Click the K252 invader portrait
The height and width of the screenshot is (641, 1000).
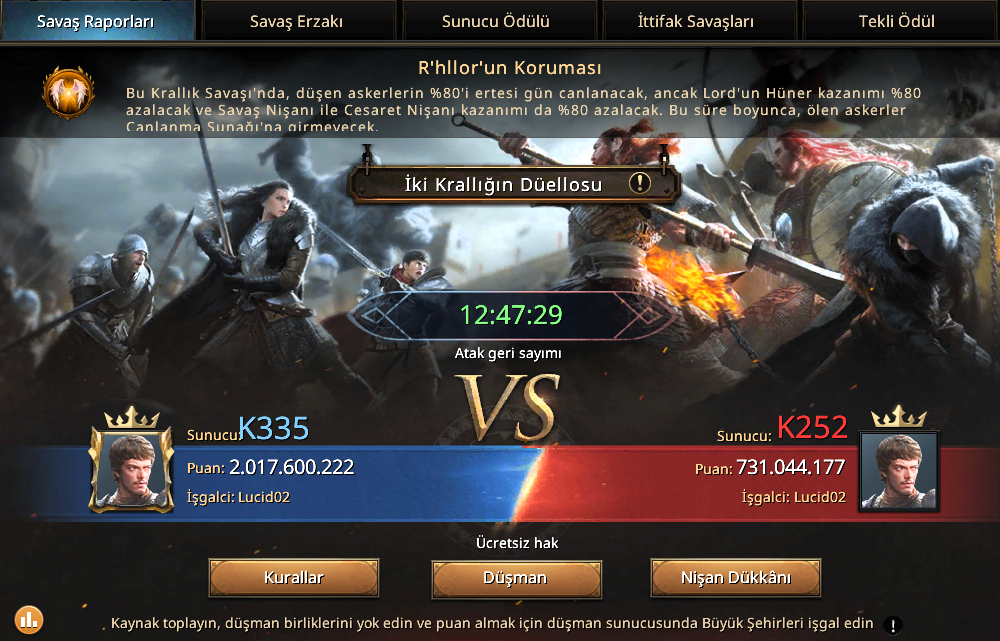(899, 472)
